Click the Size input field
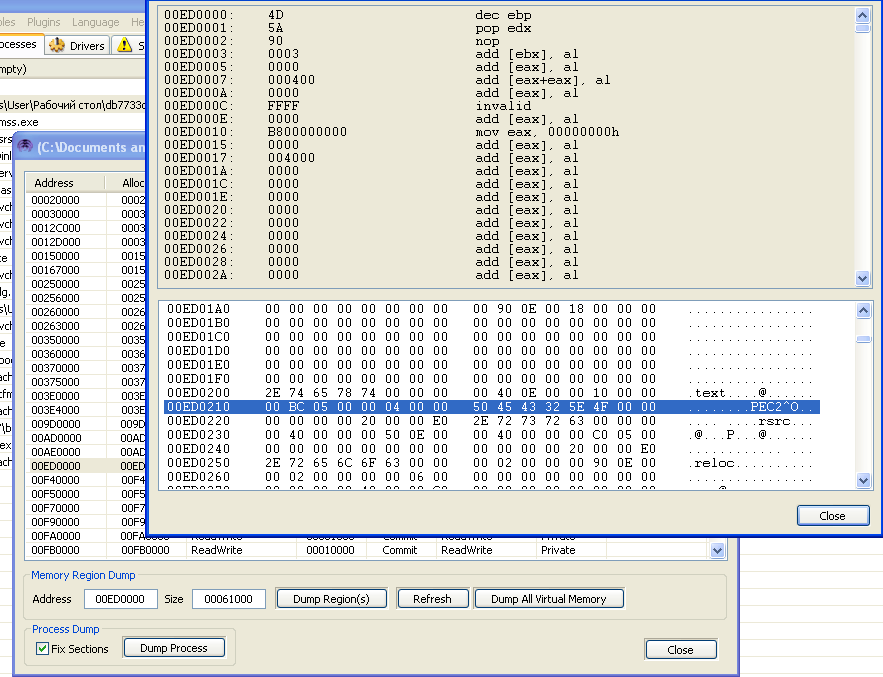The height and width of the screenshot is (677, 883). coord(228,599)
